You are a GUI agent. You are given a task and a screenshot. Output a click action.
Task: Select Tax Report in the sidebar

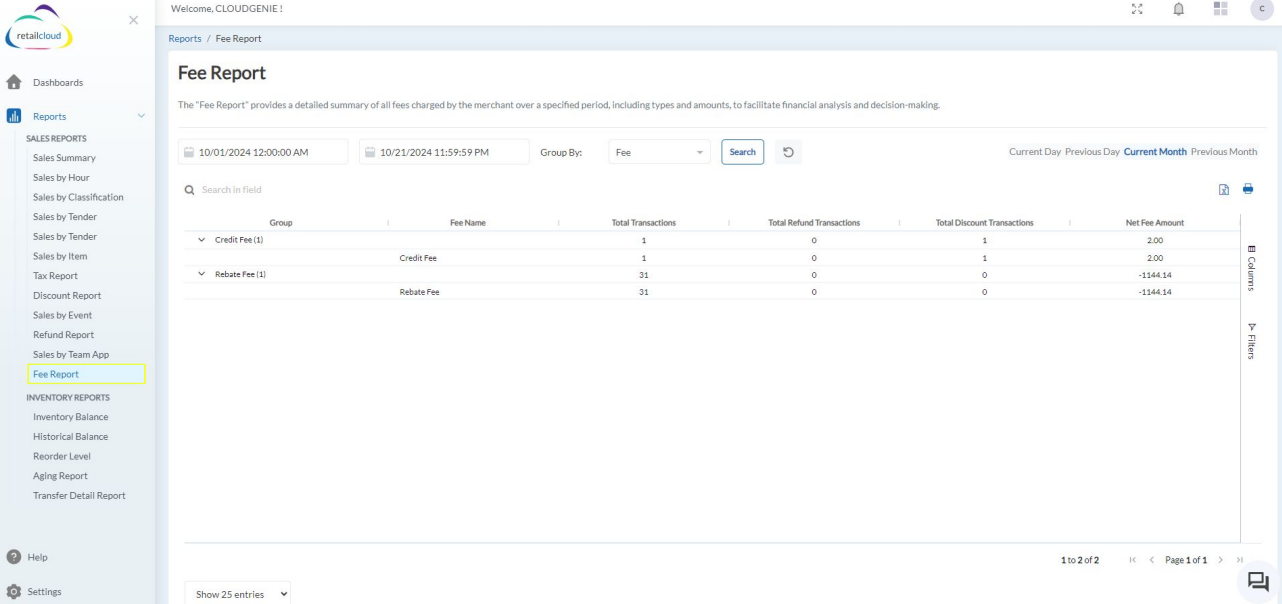point(55,275)
